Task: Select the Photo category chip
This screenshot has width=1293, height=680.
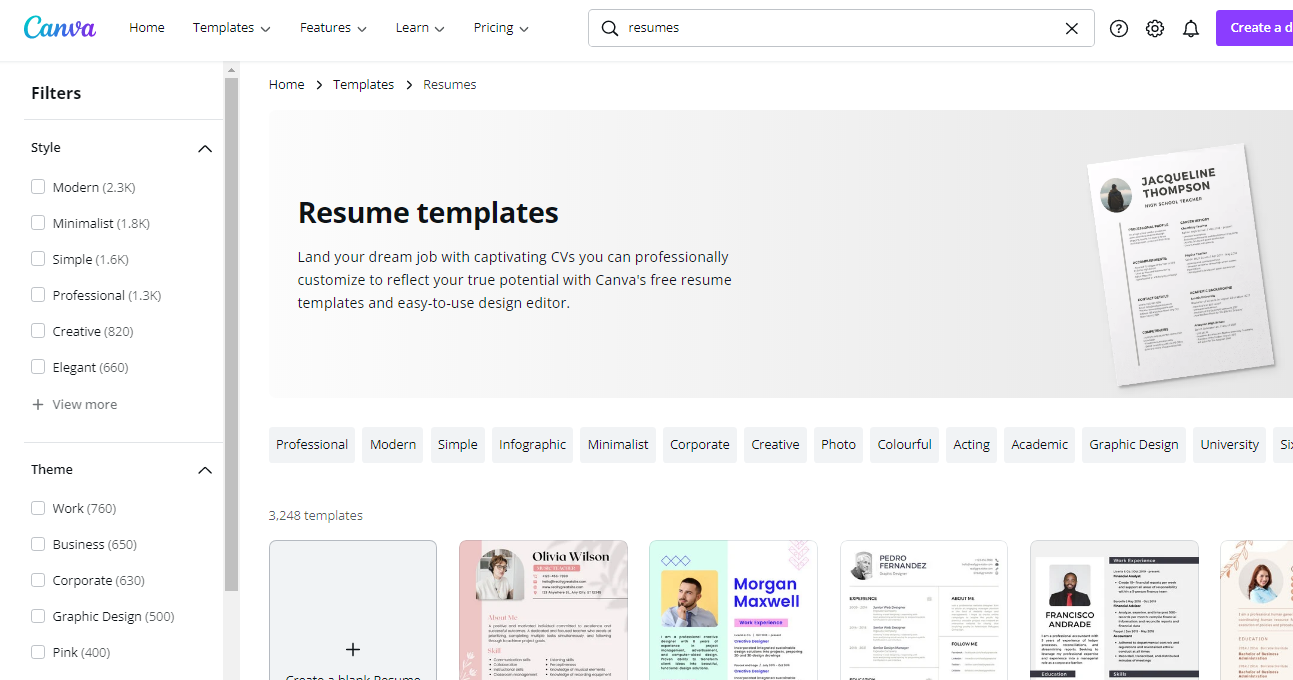Action: [839, 445]
